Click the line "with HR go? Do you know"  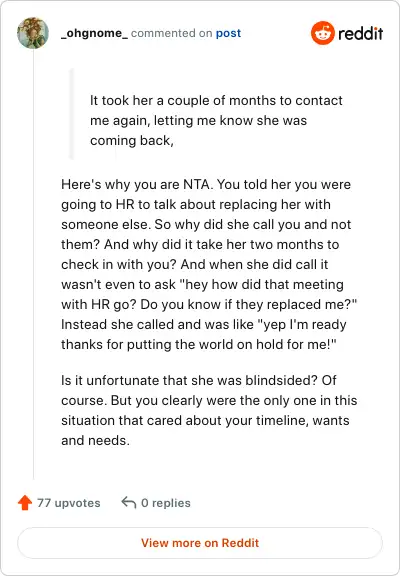coord(209,304)
